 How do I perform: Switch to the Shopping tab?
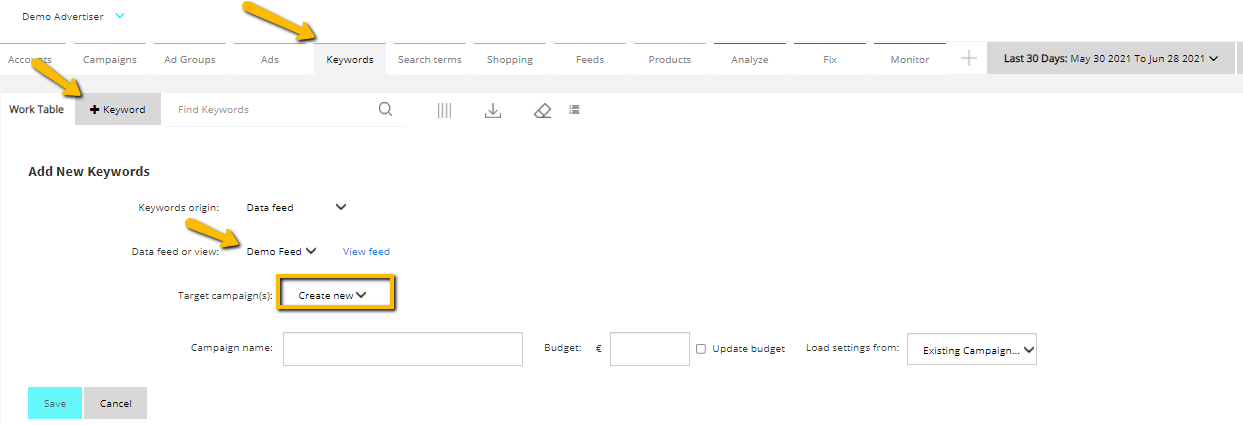point(510,59)
